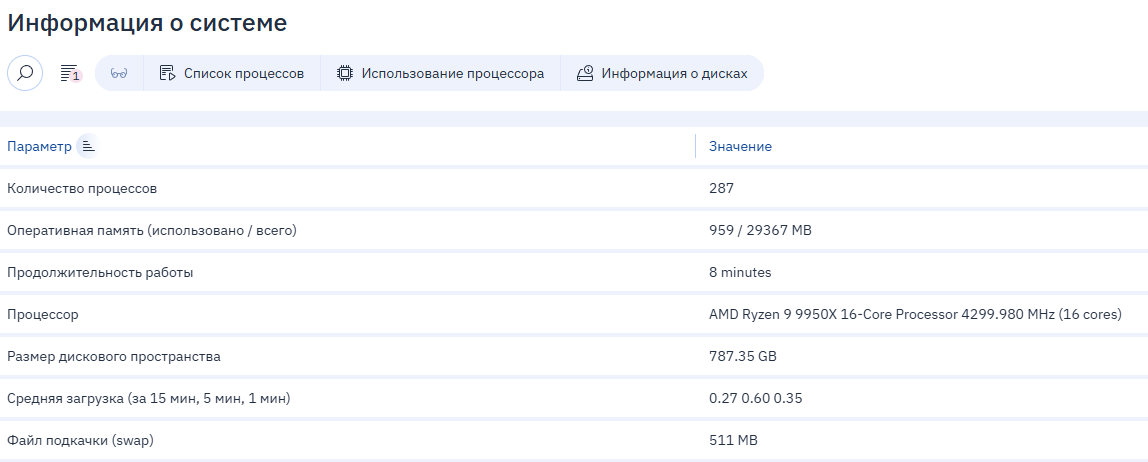The width and height of the screenshot is (1148, 462).
Task: Open Использование процессора
Action: click(x=440, y=73)
